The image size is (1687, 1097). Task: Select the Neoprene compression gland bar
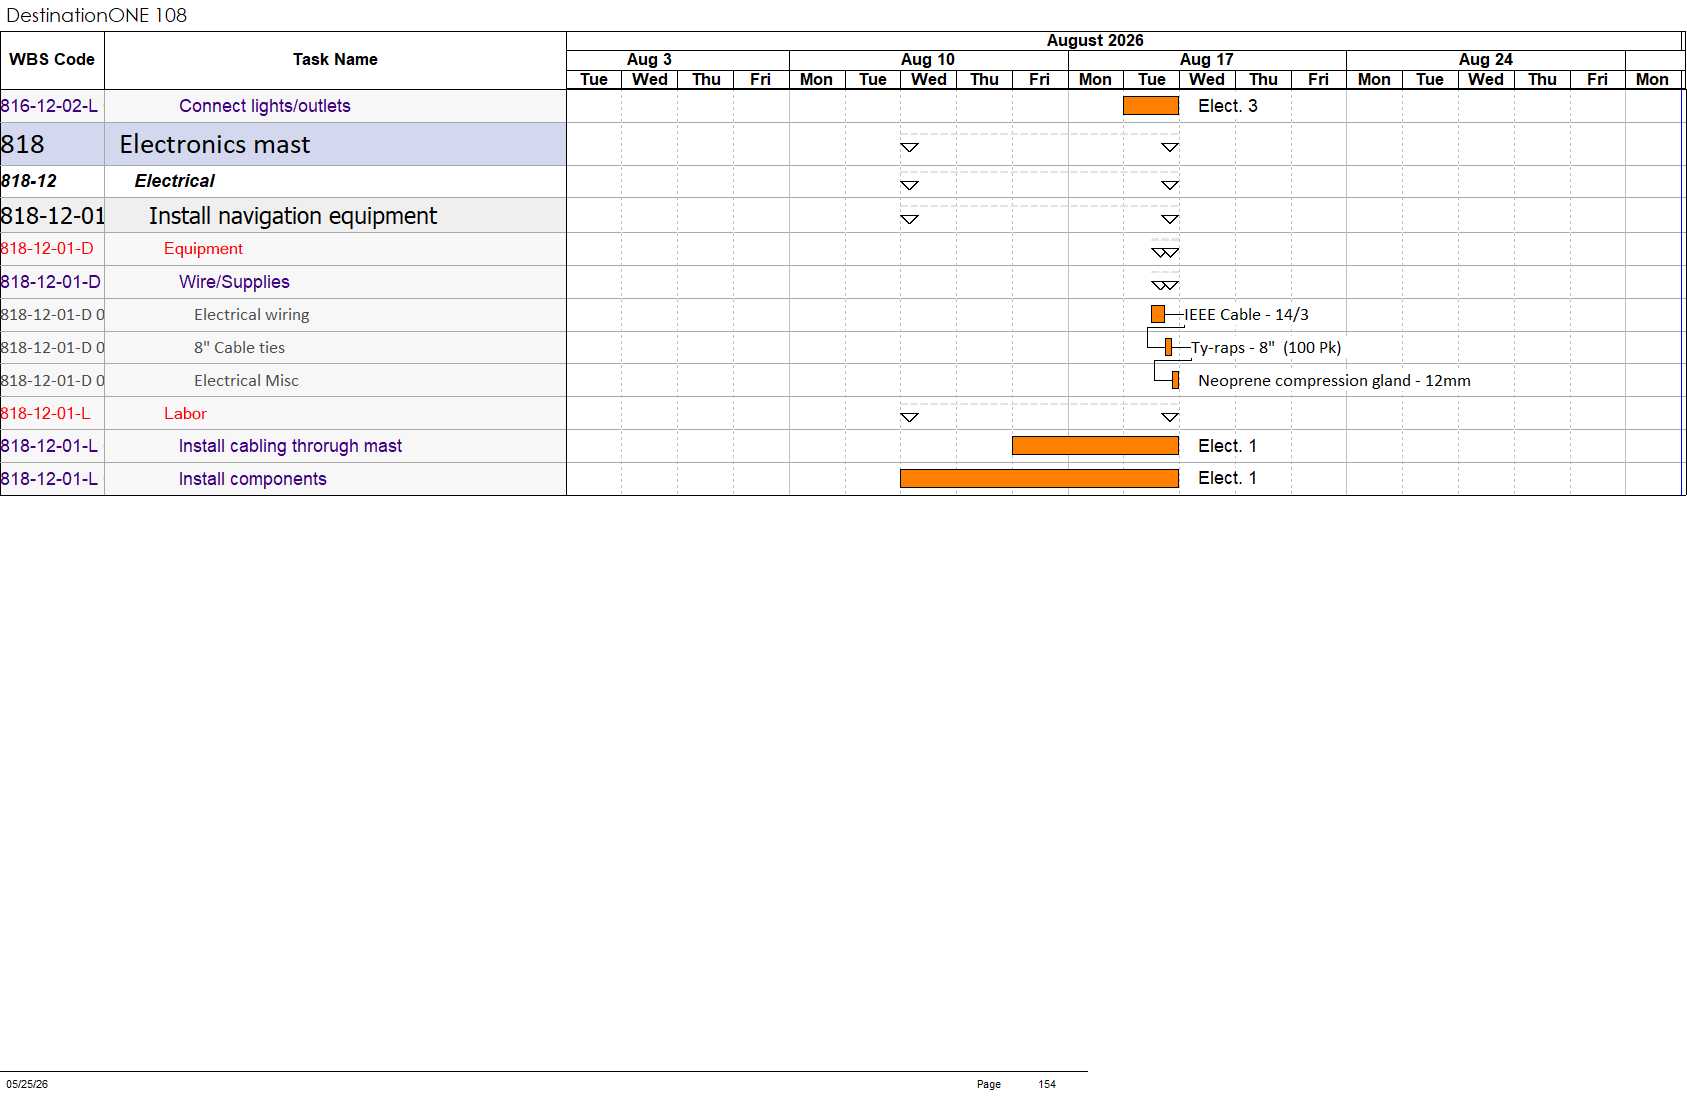click(1175, 380)
